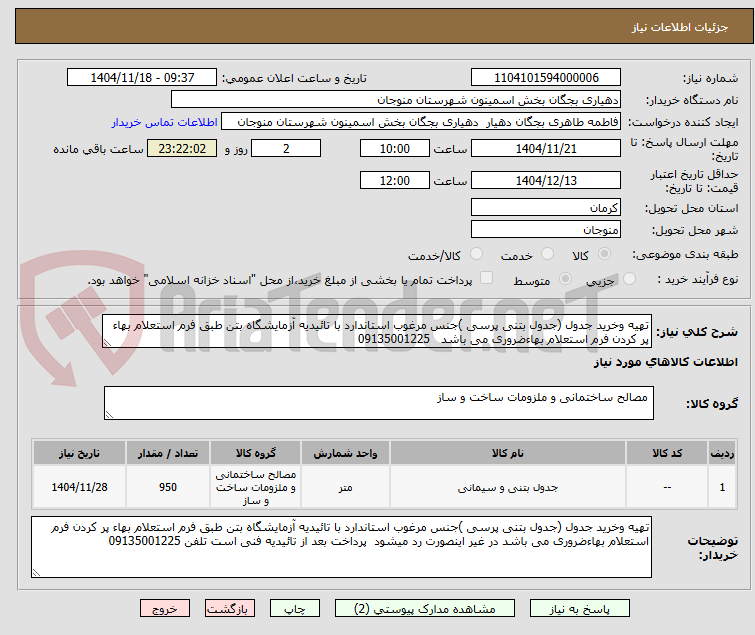Click the چاپ print button
755x635 pixels.
[x=295, y=609]
